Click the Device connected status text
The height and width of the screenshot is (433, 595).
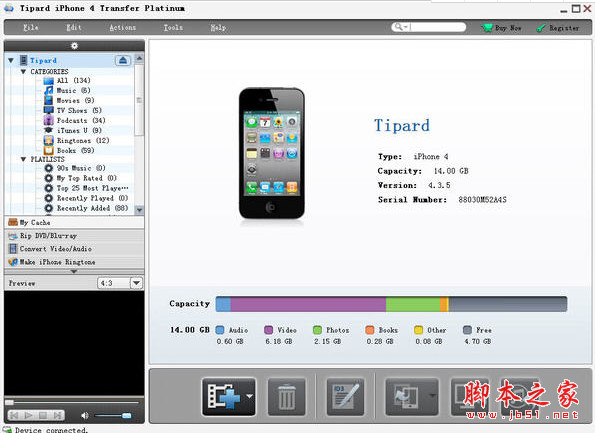tap(51, 430)
